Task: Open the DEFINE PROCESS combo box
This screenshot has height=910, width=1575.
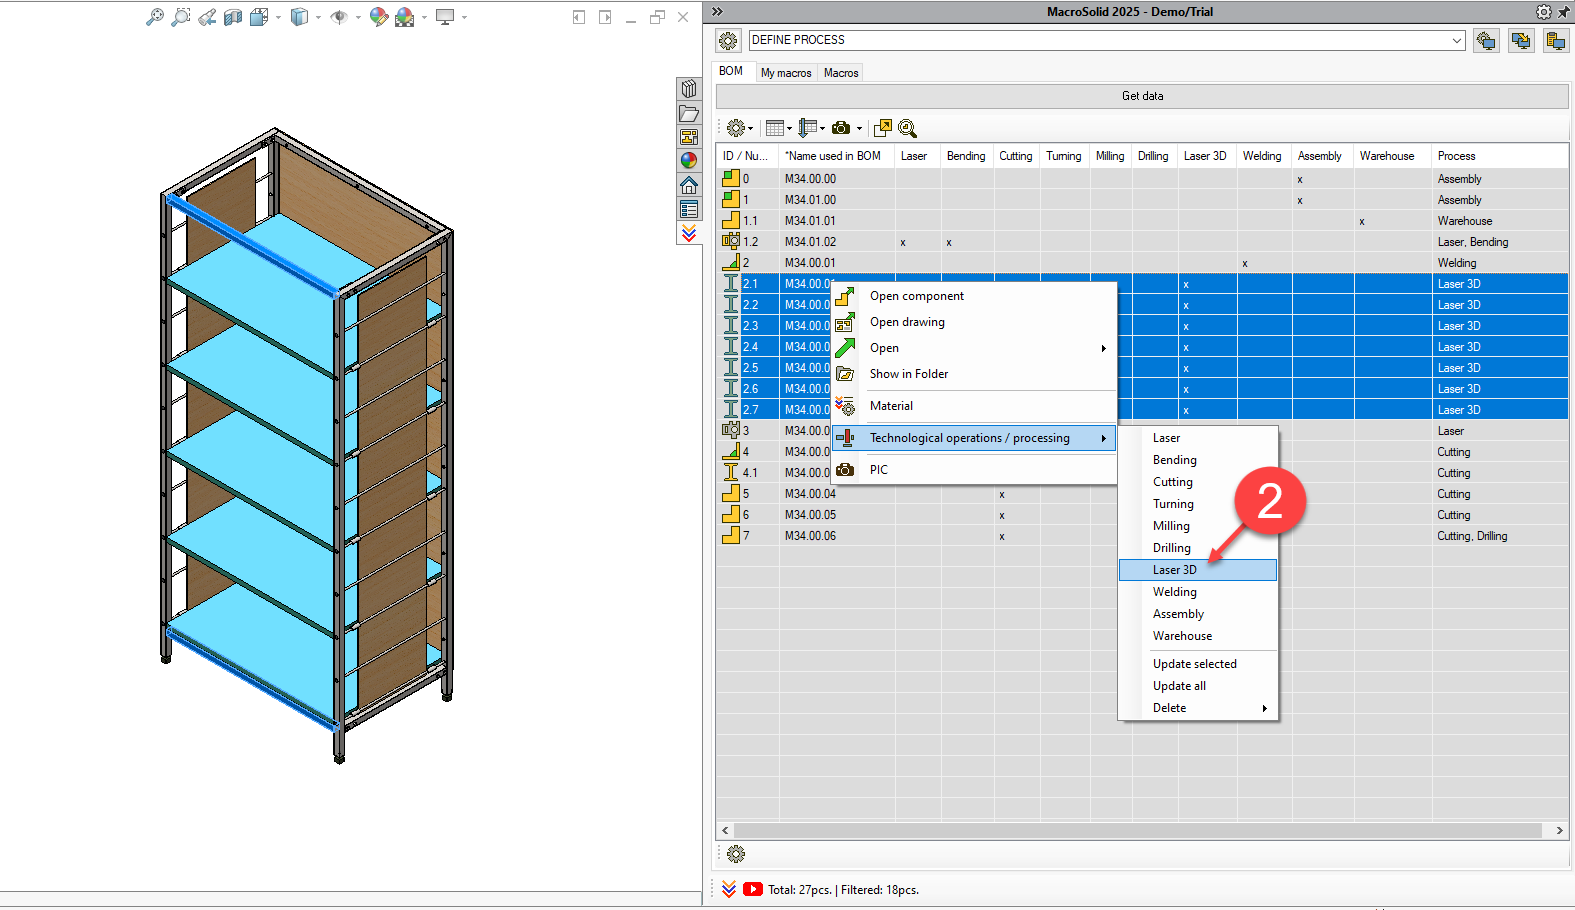Action: tap(1107, 40)
